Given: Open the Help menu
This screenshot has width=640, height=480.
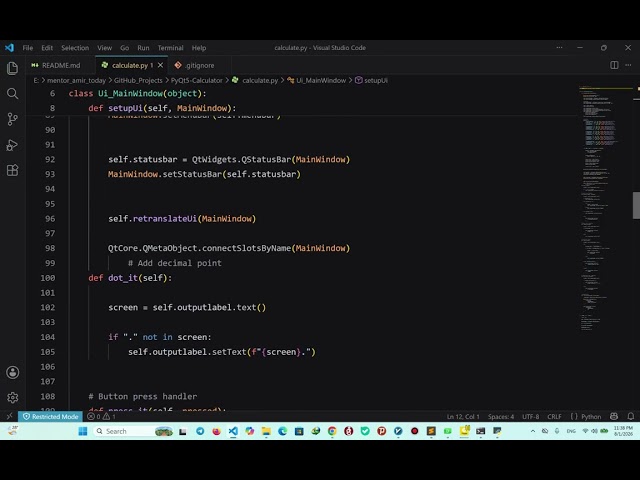Looking at the screenshot, I should point(199,48).
